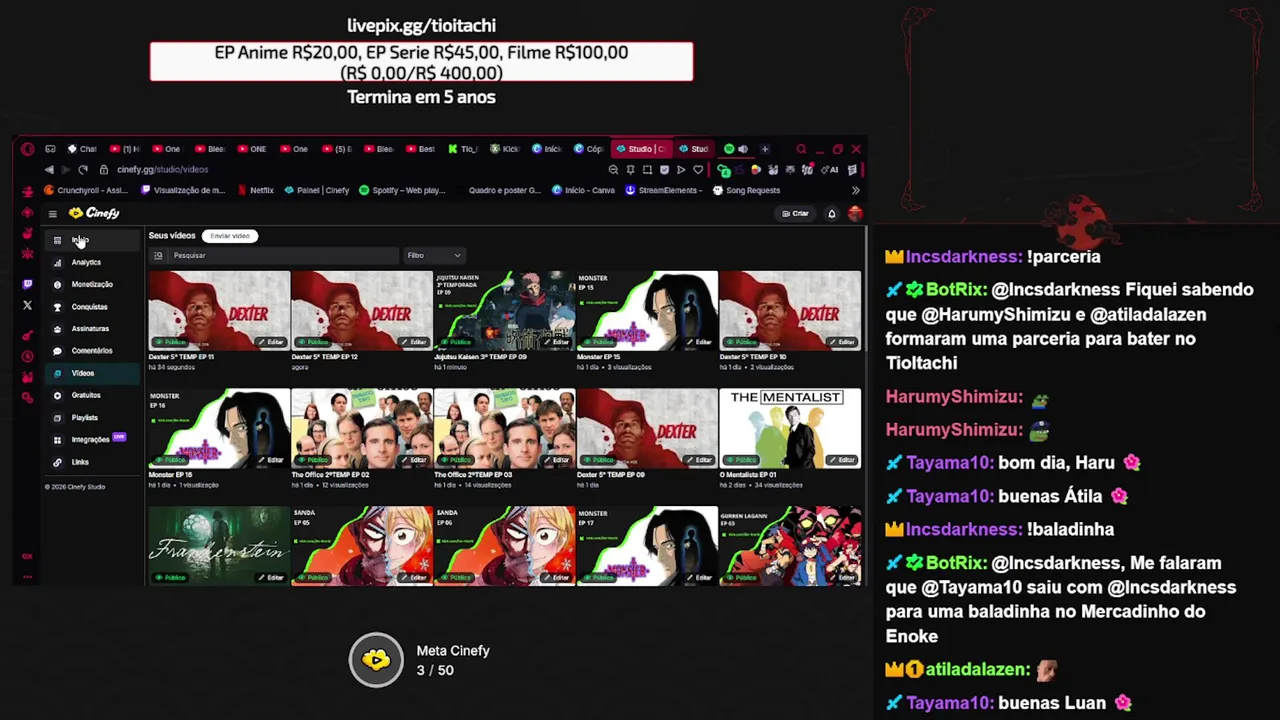1280x720 pixels.
Task: Open the Gurren Lagann EP 03 thumbnail
Action: [790, 546]
